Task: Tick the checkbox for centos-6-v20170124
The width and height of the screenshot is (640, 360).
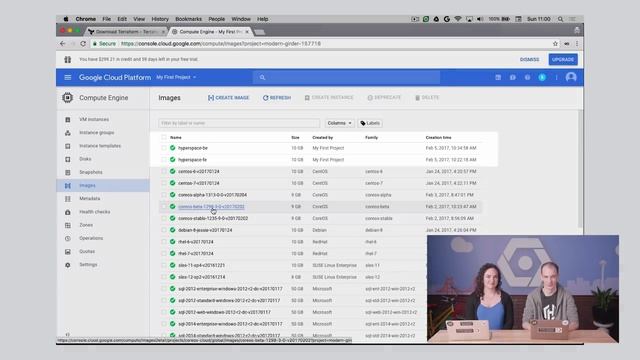Action: point(164,171)
